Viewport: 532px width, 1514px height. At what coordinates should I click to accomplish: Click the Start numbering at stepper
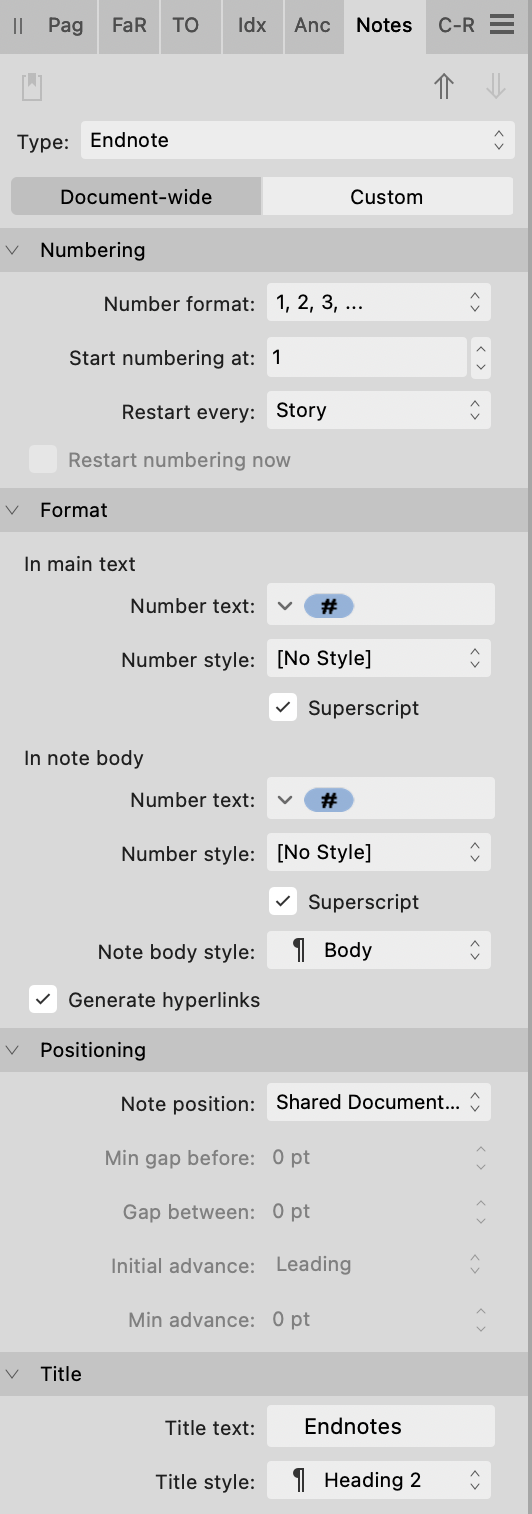481,357
